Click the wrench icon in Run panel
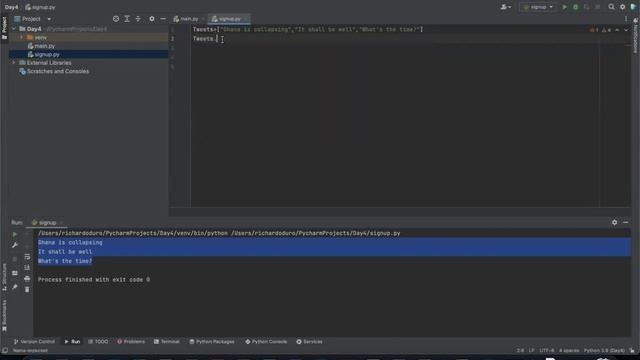 [x=15, y=245]
